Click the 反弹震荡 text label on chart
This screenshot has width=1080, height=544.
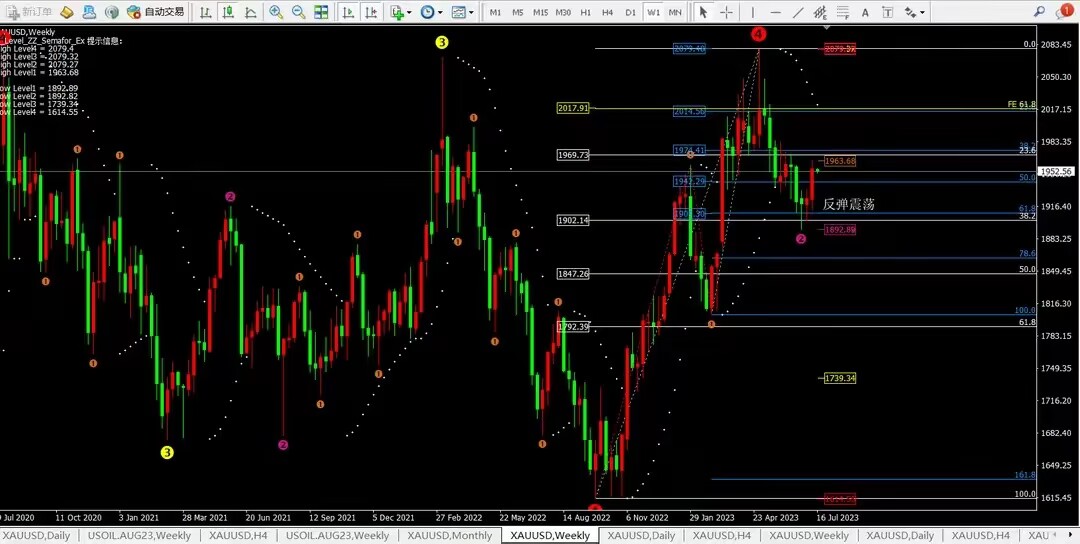point(849,205)
